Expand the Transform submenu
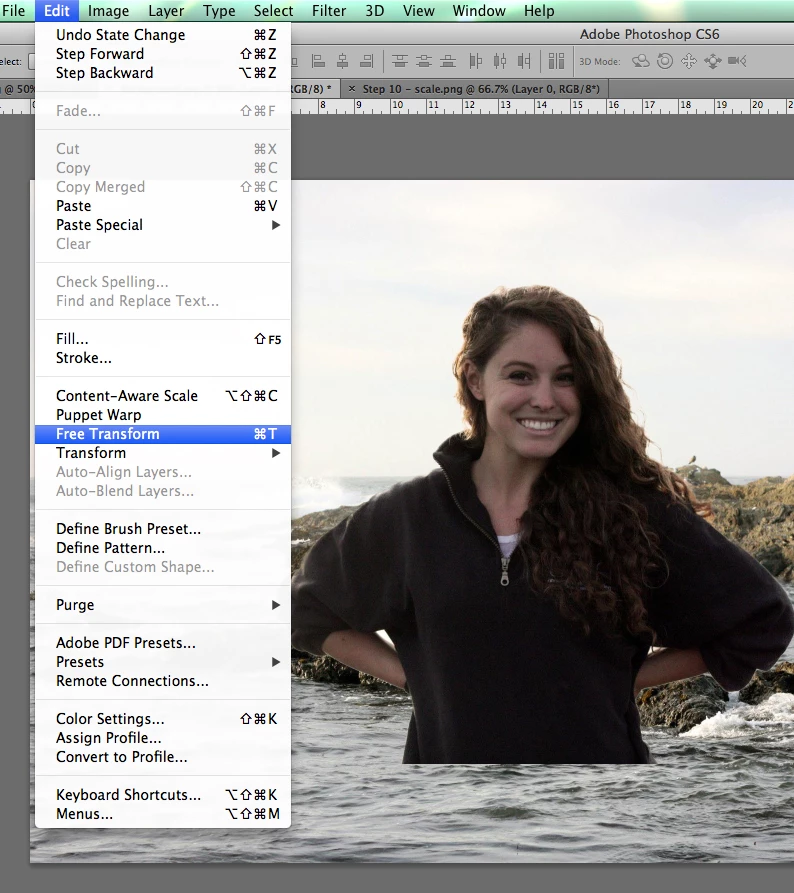Viewport: 794px width, 893px height. pos(163,453)
